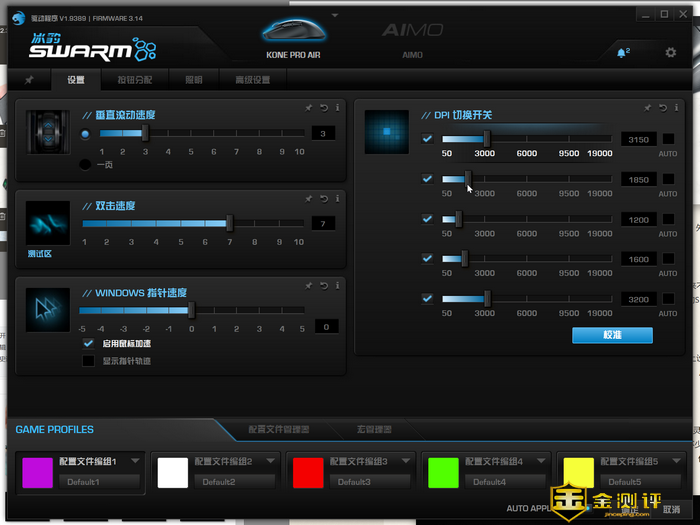Click the pin tab icon left of 设置

pyautogui.click(x=29, y=80)
